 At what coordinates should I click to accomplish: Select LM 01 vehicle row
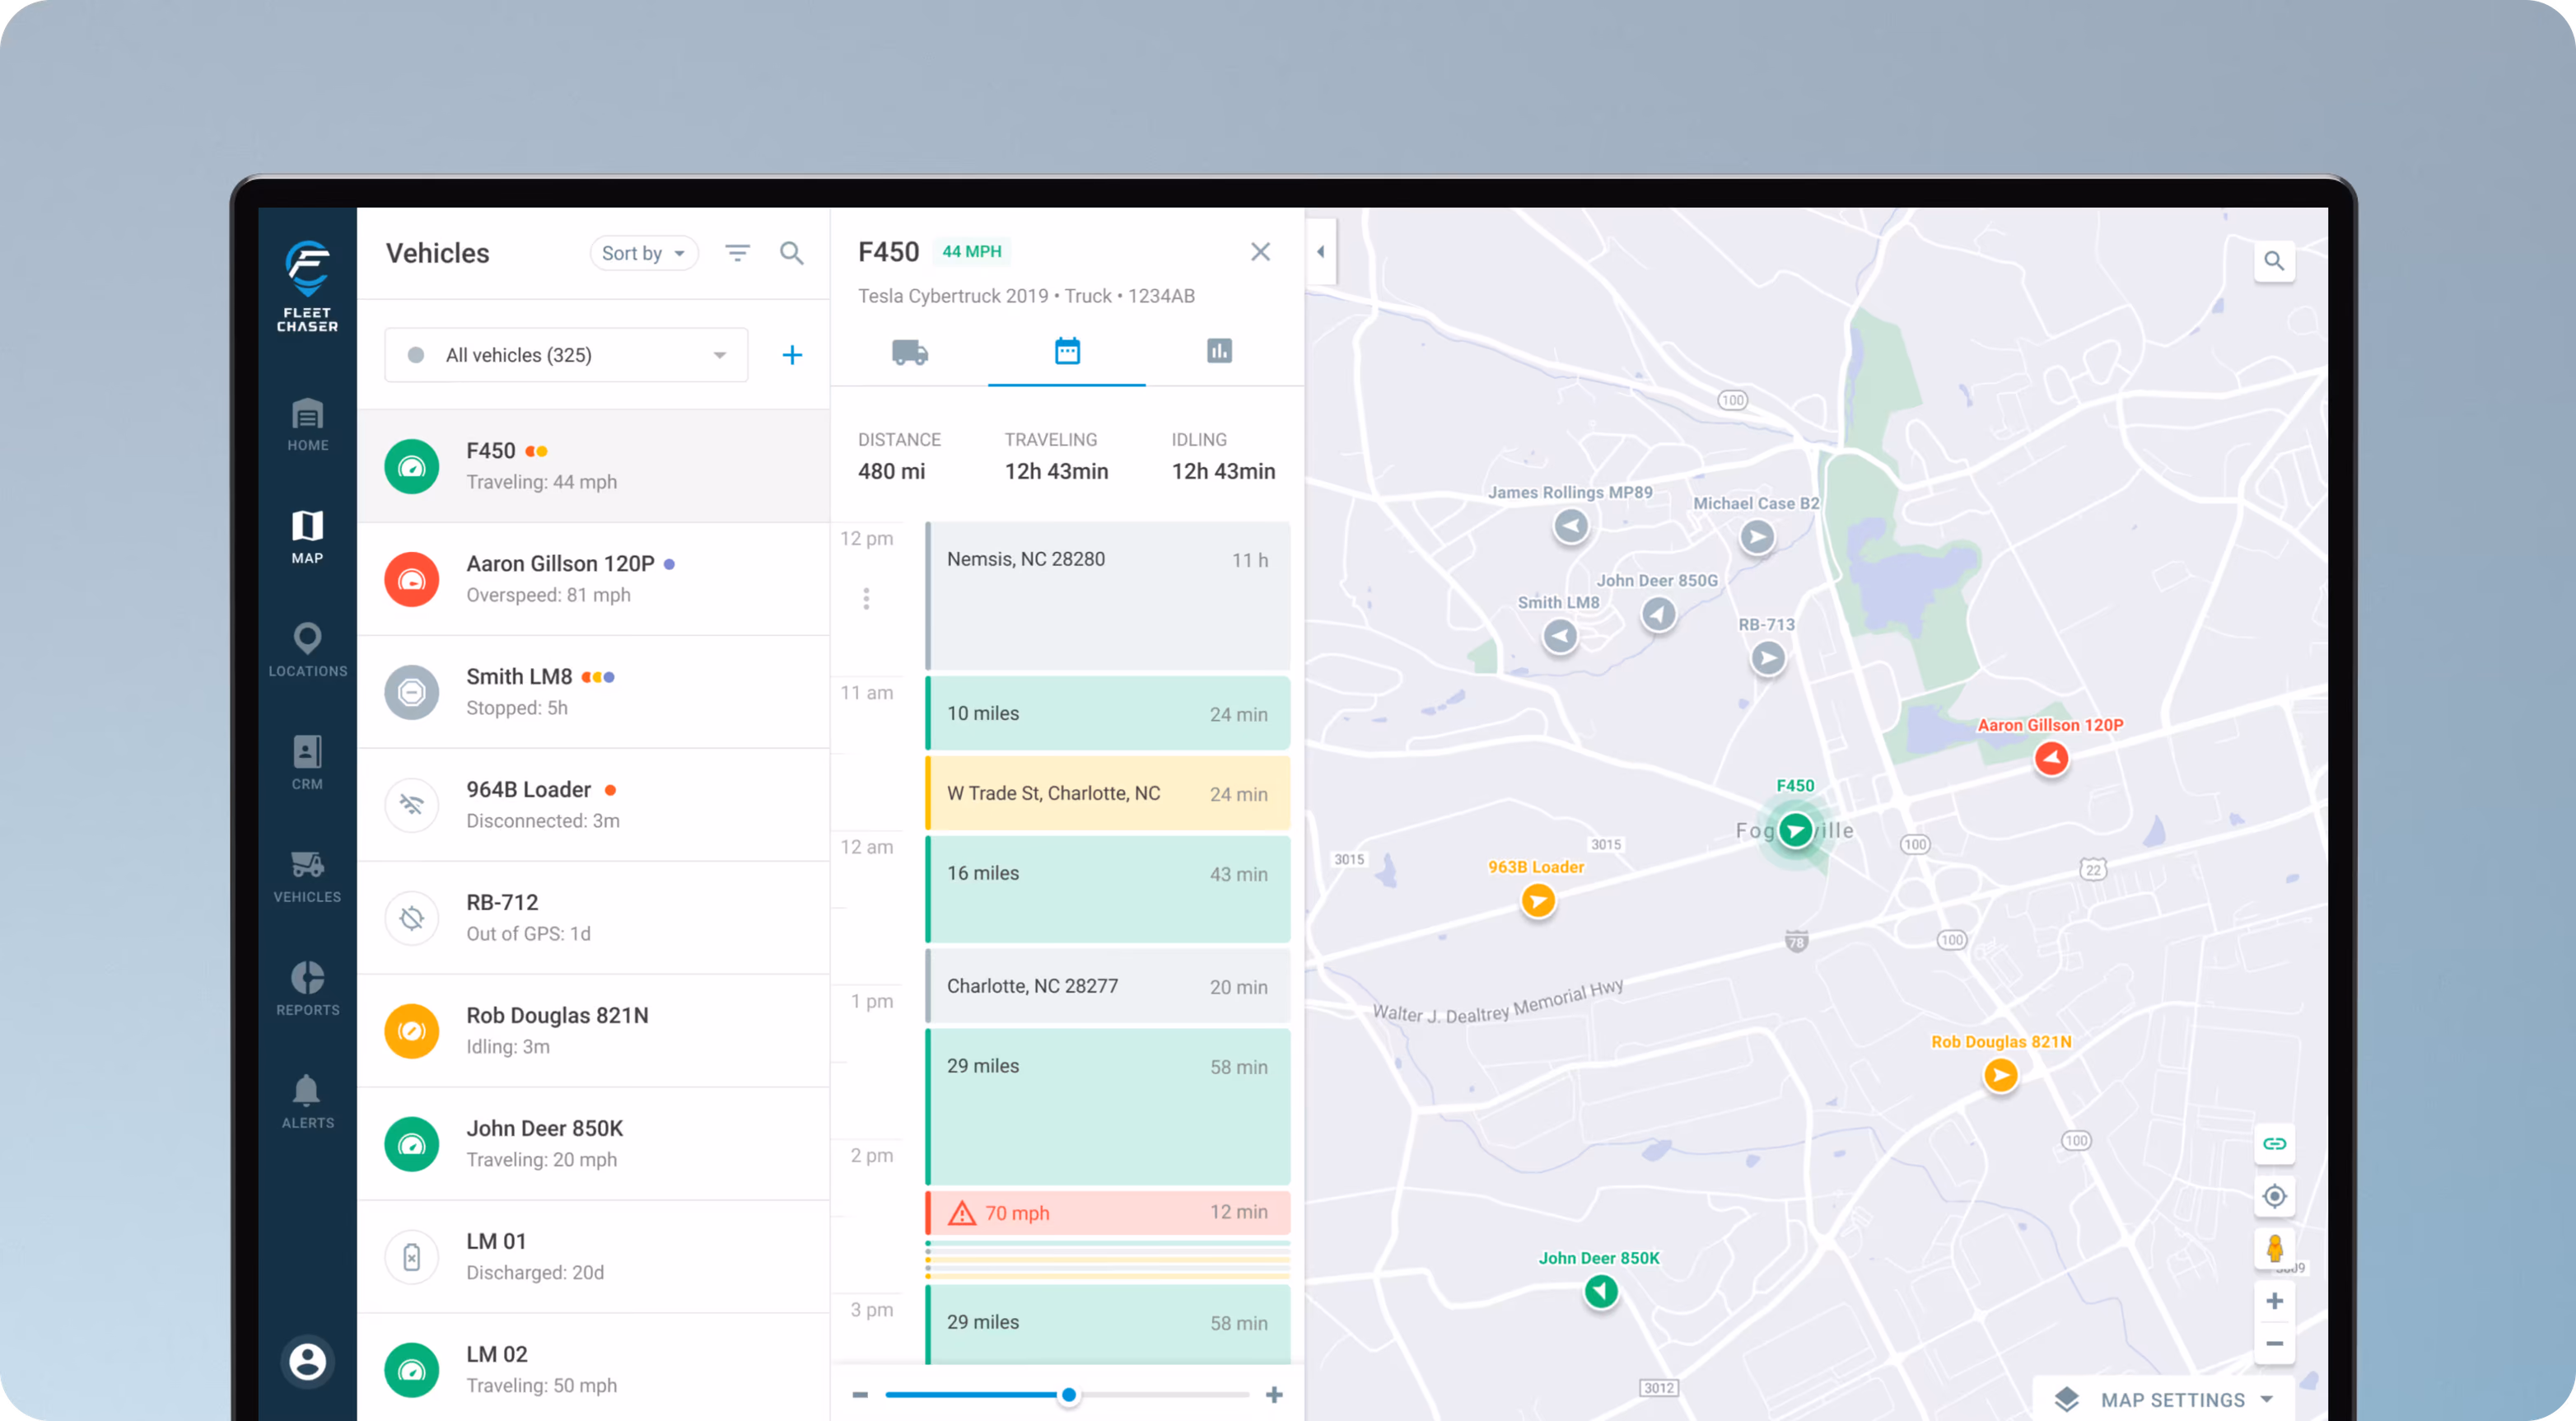pos(594,1257)
